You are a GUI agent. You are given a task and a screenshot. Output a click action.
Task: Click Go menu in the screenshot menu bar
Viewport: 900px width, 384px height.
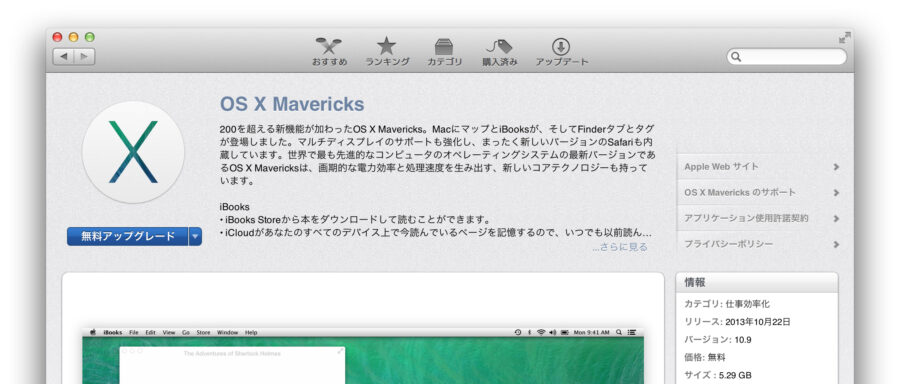point(186,332)
